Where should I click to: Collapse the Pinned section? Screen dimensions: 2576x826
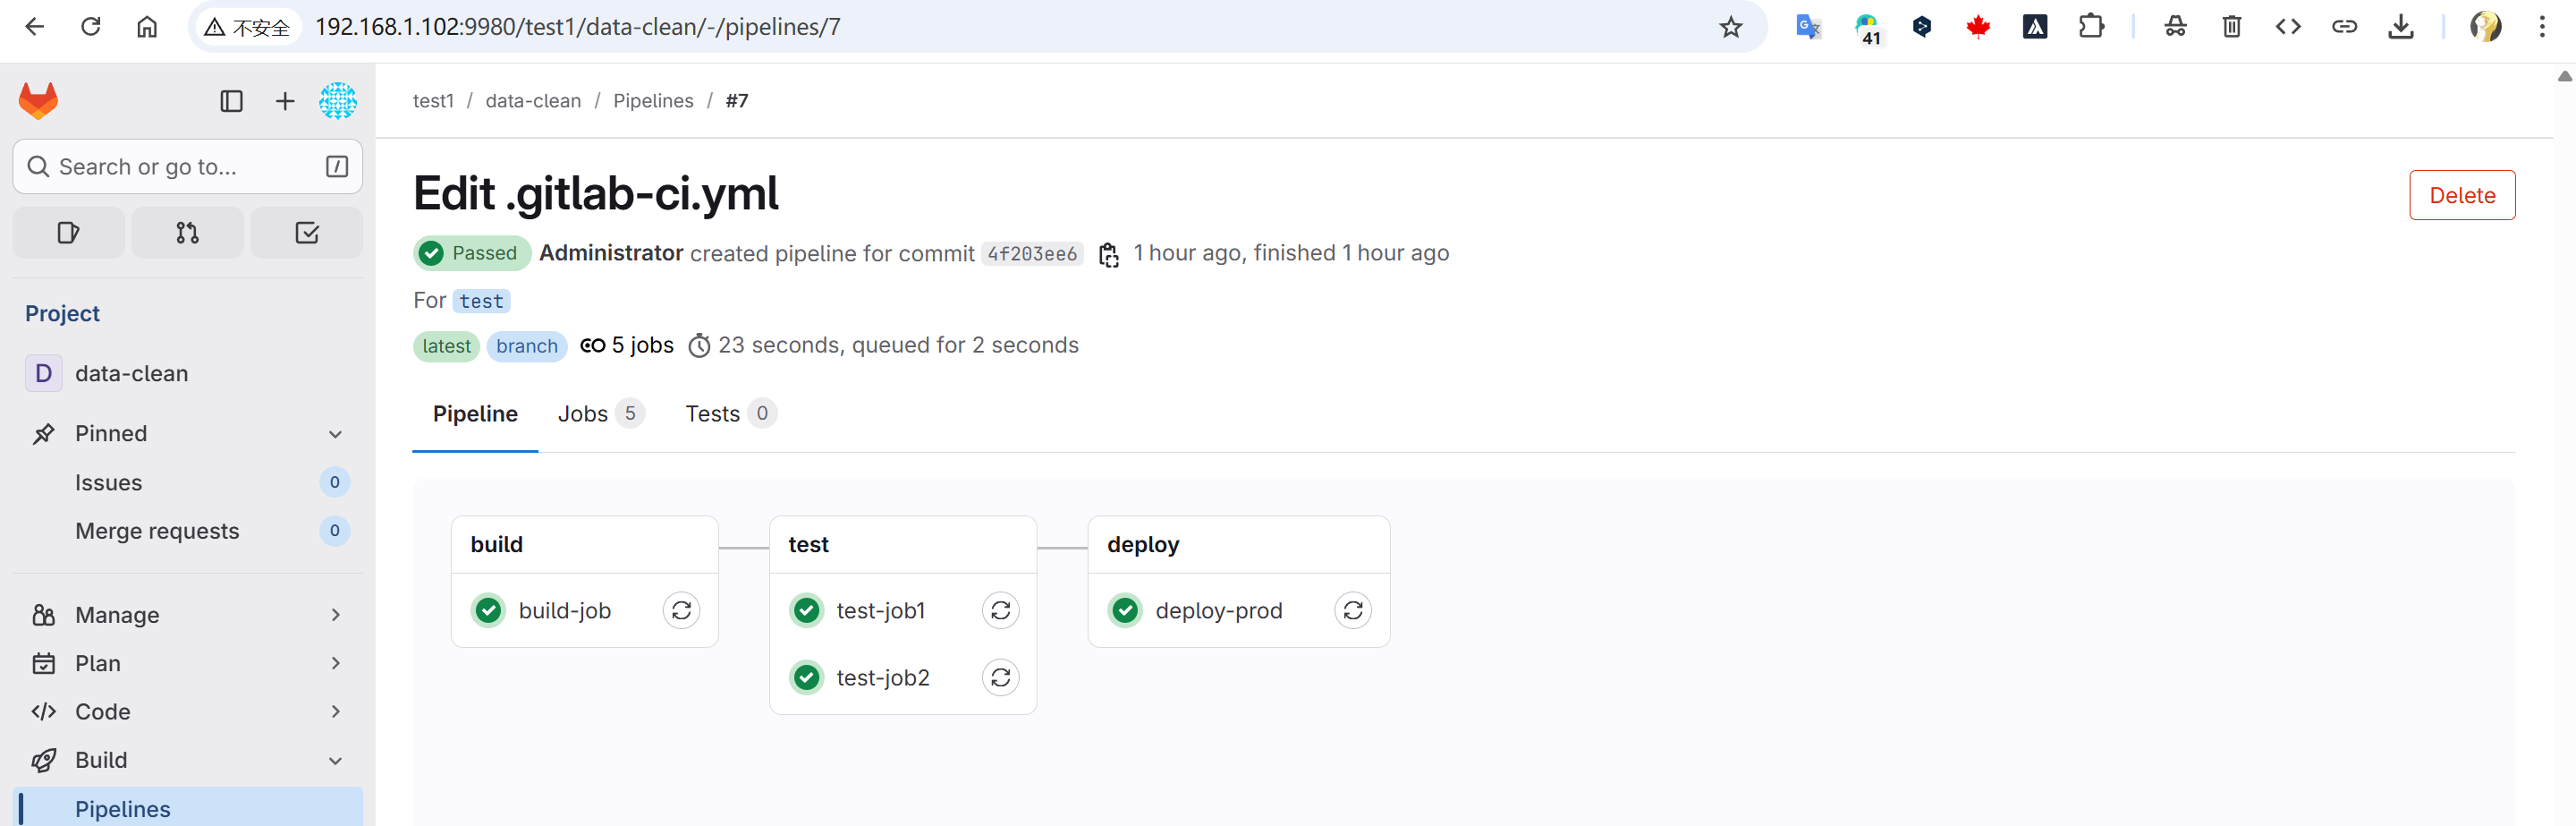pos(335,434)
